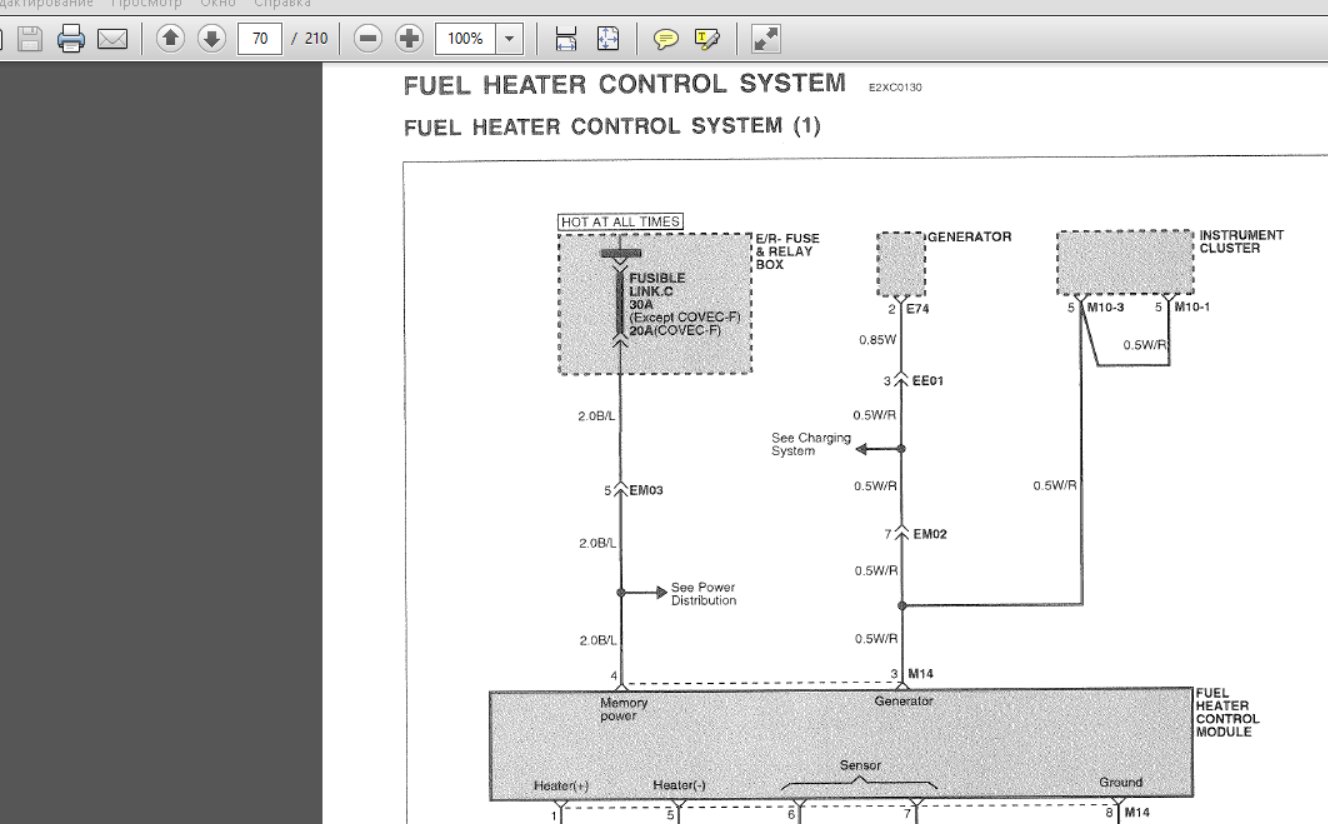Click the 'See Power Distribution' reference
The image size is (1328, 824).
tap(704, 594)
